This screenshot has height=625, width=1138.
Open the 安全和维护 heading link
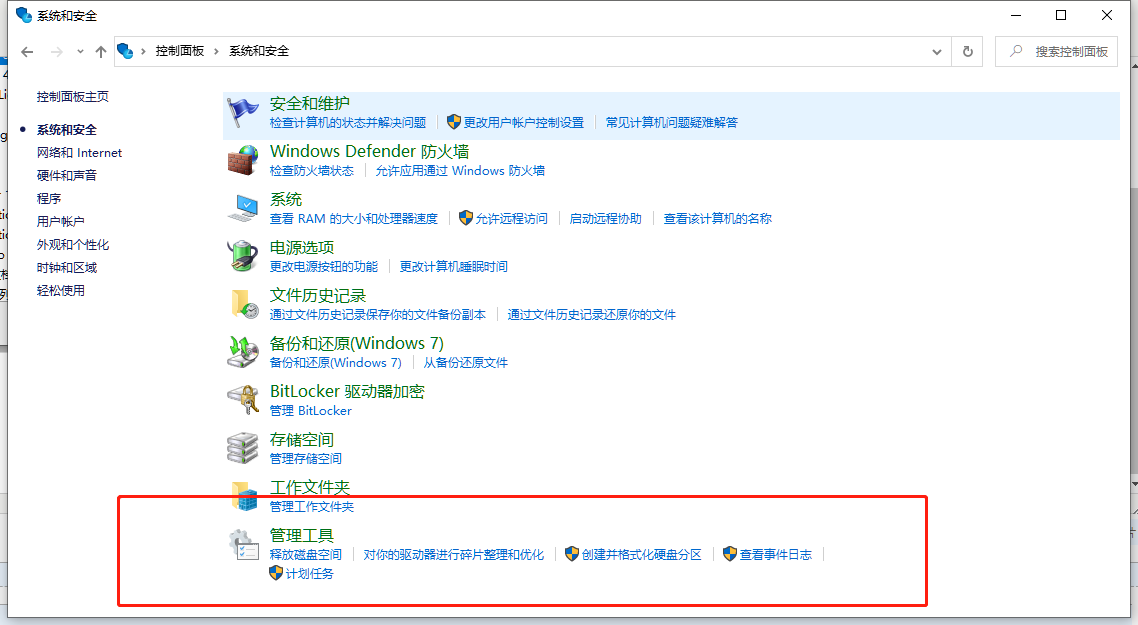310,104
